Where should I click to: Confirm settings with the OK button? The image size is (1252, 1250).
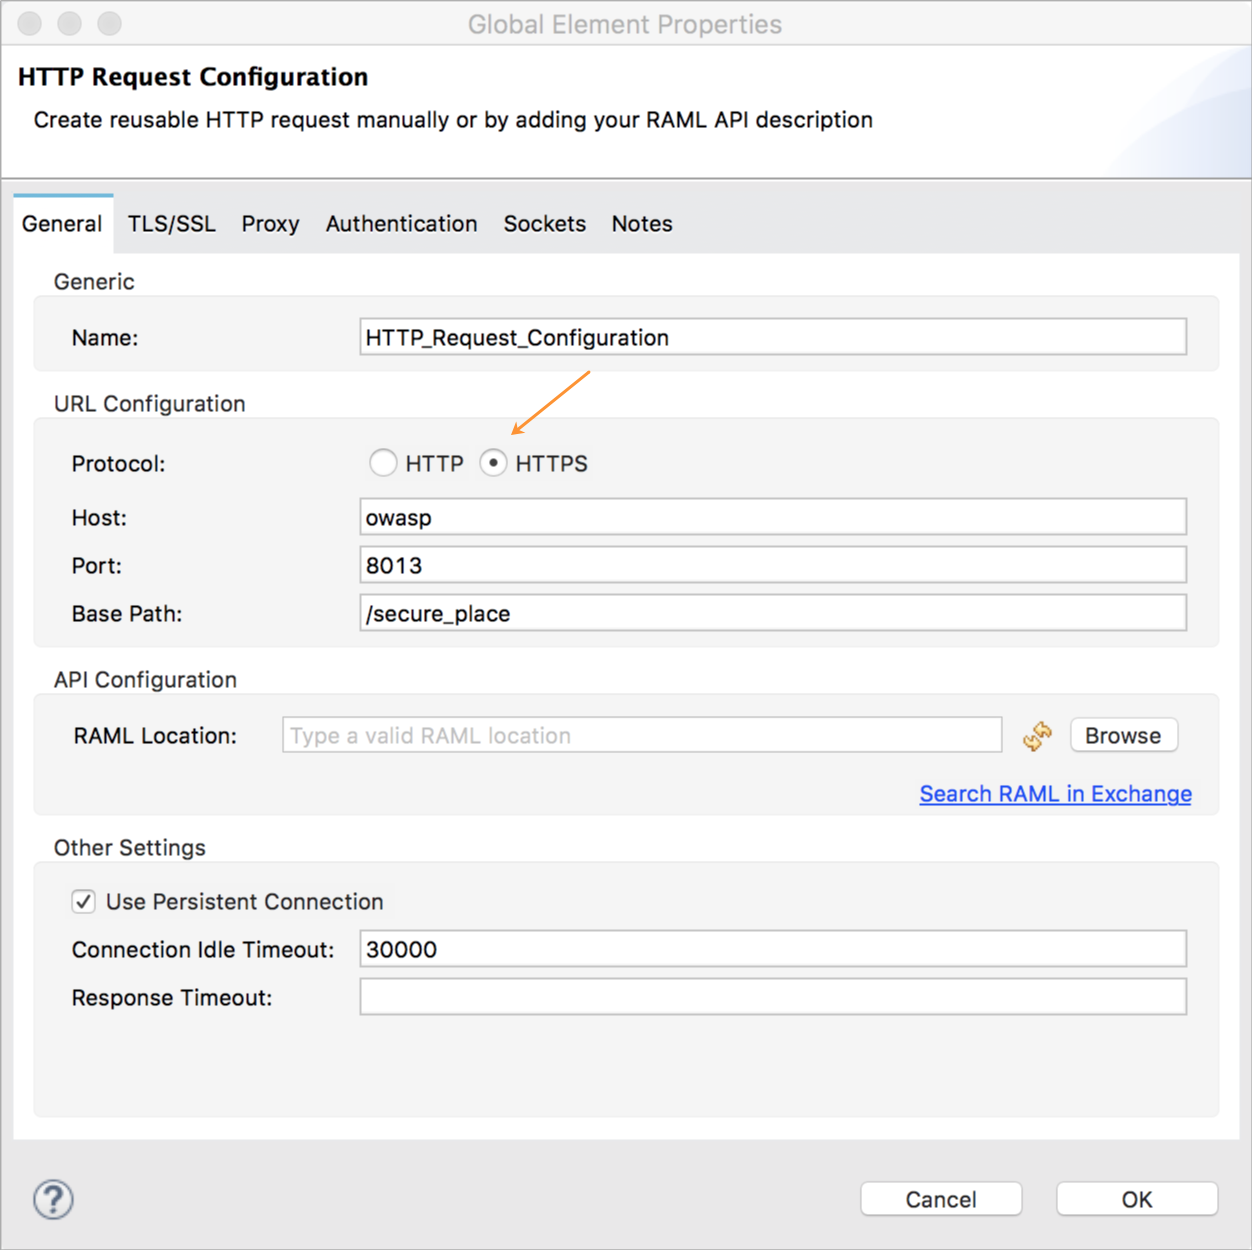point(1136,1199)
